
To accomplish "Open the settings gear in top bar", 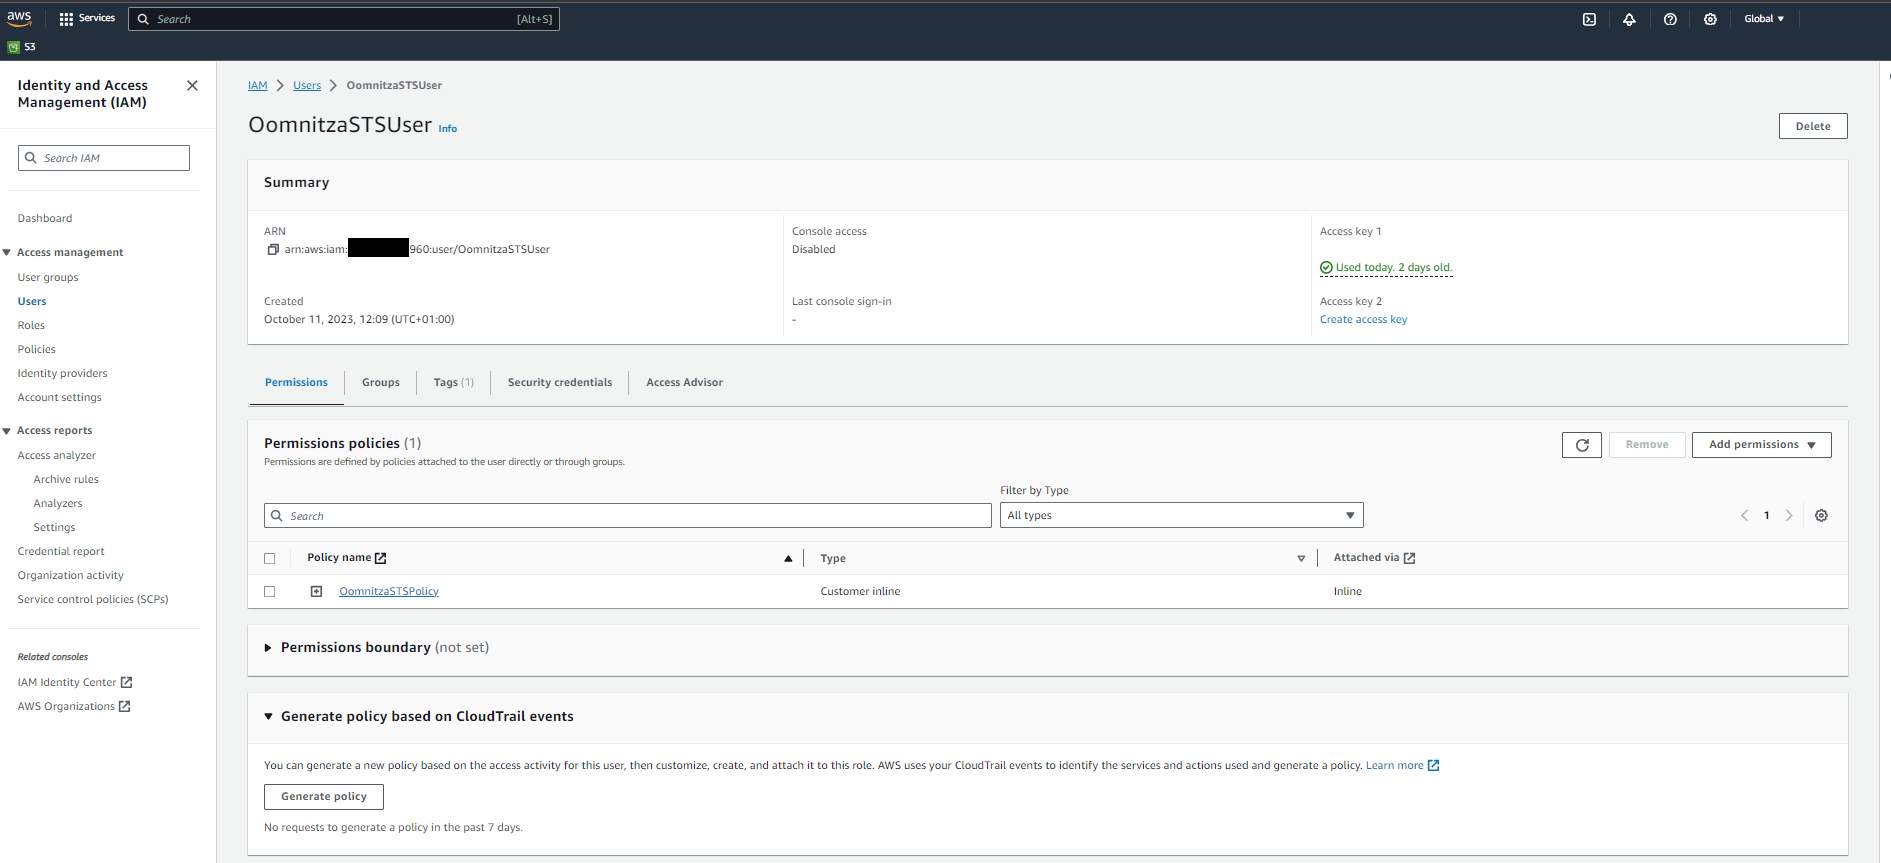I will tap(1710, 19).
